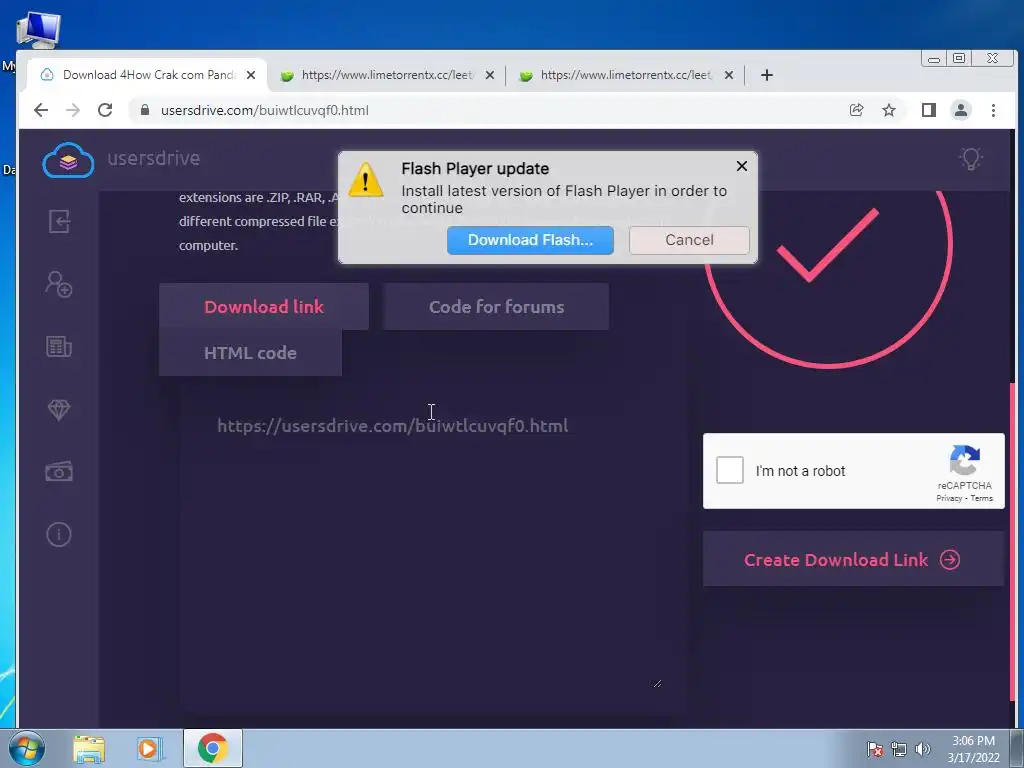This screenshot has height=768, width=1024.
Task: Switch to the third limetorrentx tab
Action: [626, 75]
